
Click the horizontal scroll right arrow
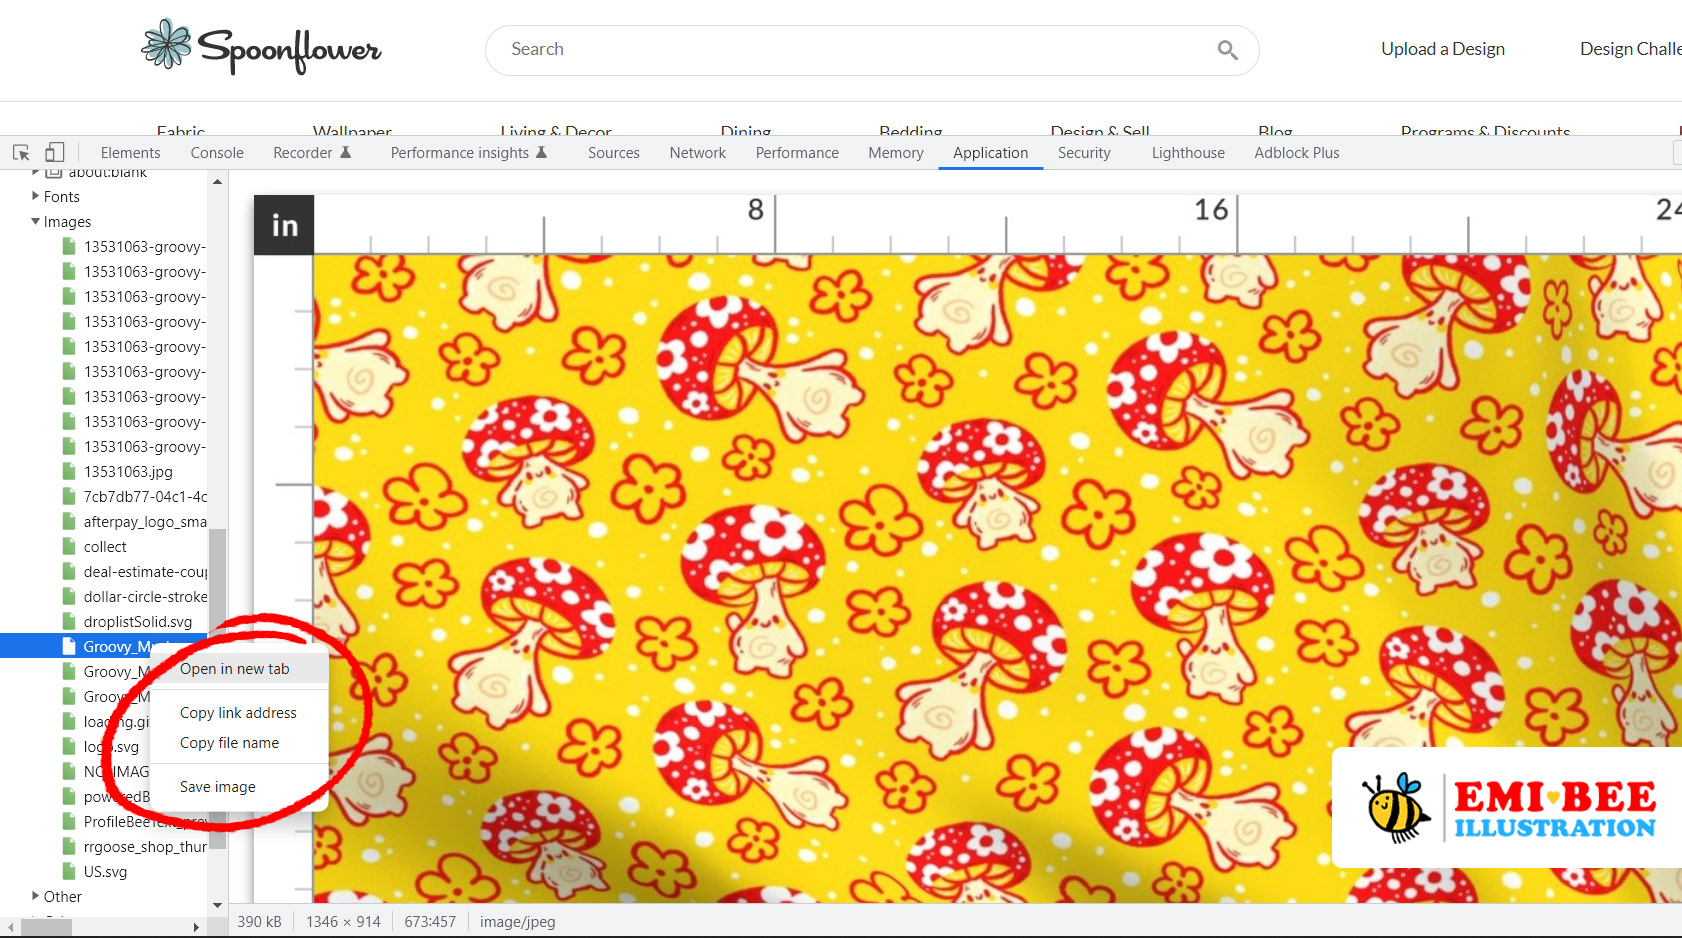(196, 927)
